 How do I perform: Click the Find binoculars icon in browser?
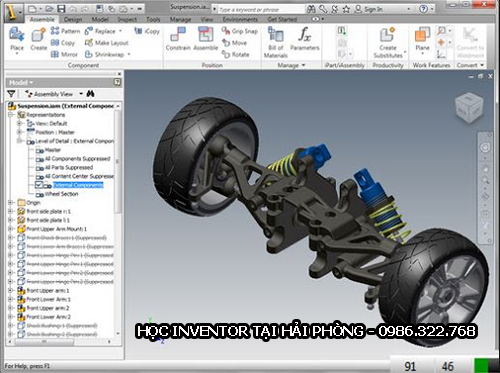(x=90, y=94)
